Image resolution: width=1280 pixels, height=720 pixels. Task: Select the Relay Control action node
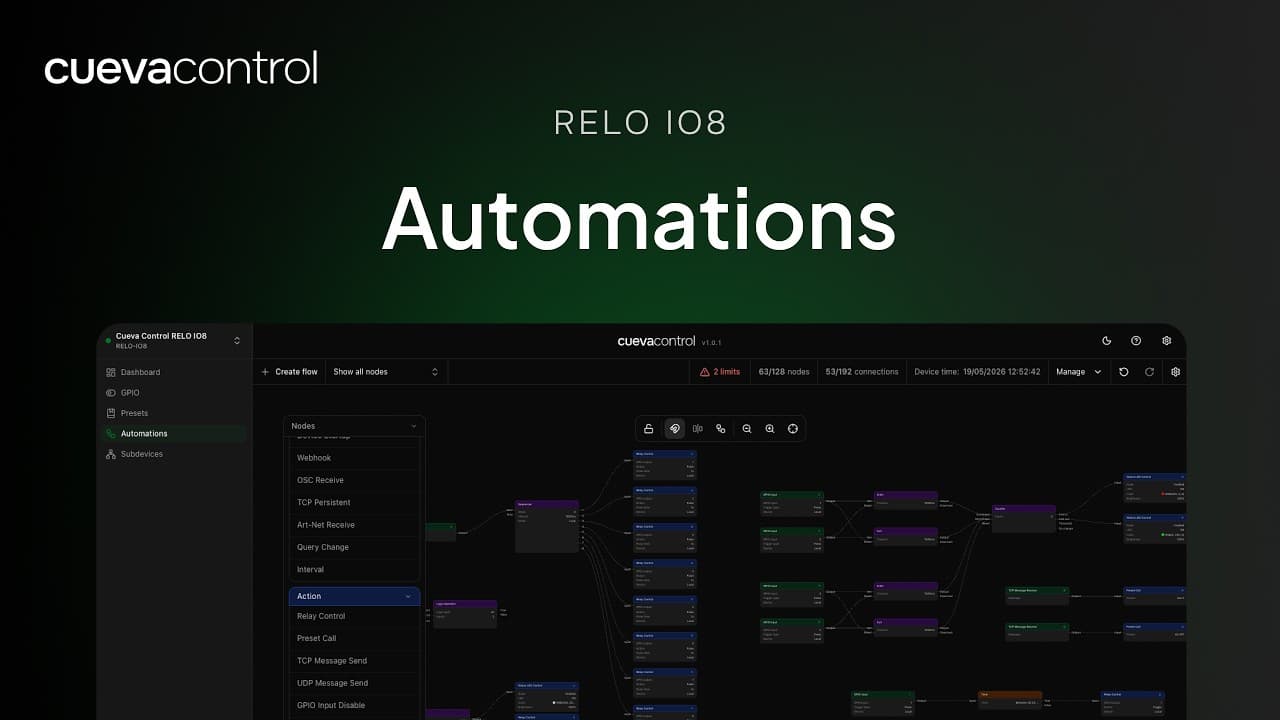[x=354, y=616]
